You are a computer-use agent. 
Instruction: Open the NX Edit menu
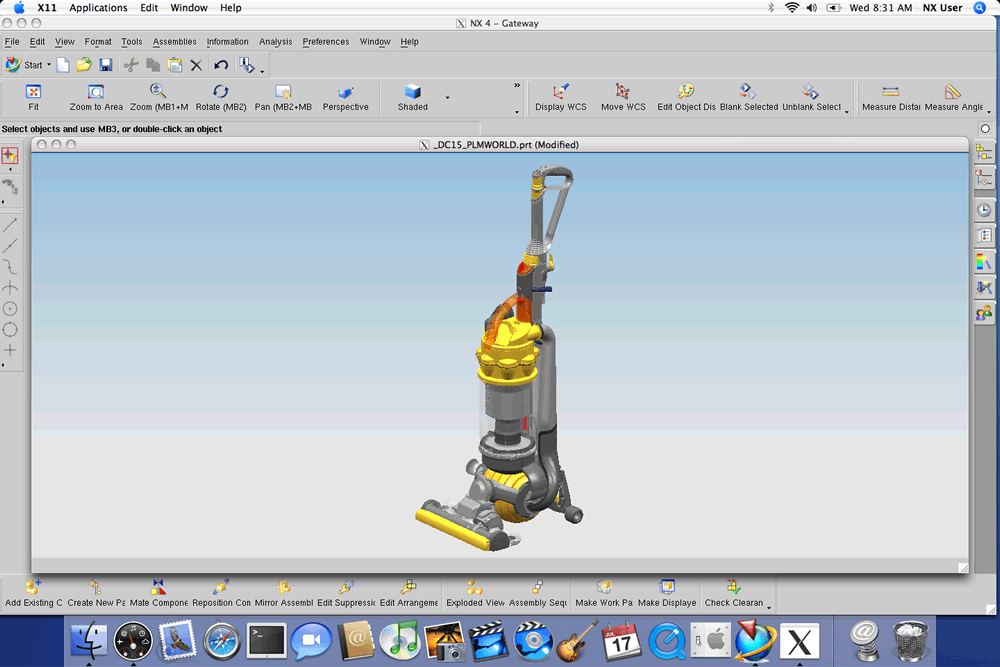click(37, 41)
